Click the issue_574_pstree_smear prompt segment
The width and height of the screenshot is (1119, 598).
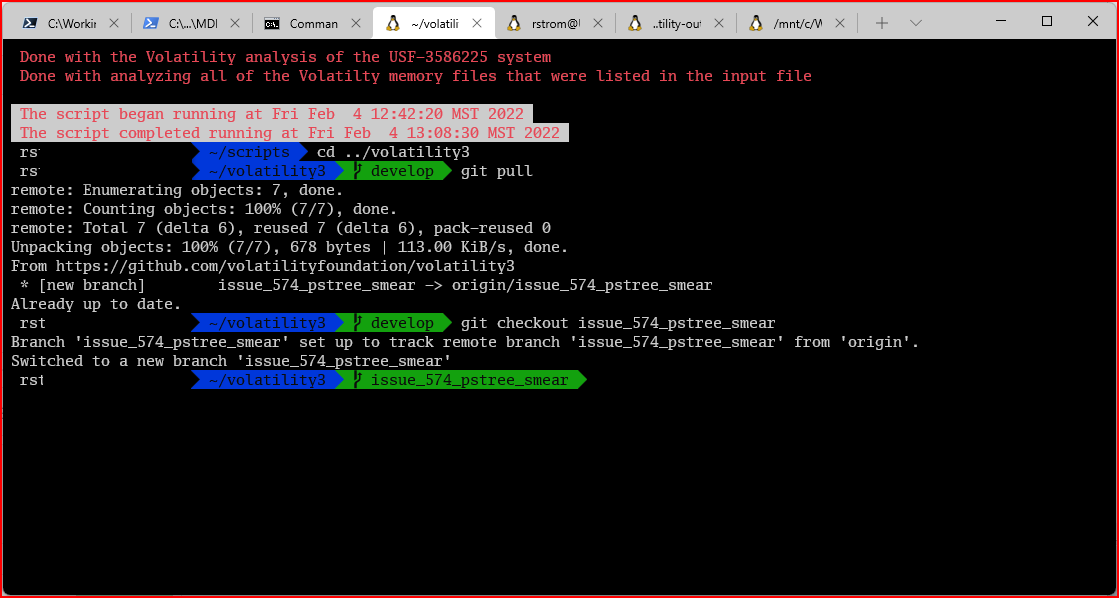tap(470, 379)
